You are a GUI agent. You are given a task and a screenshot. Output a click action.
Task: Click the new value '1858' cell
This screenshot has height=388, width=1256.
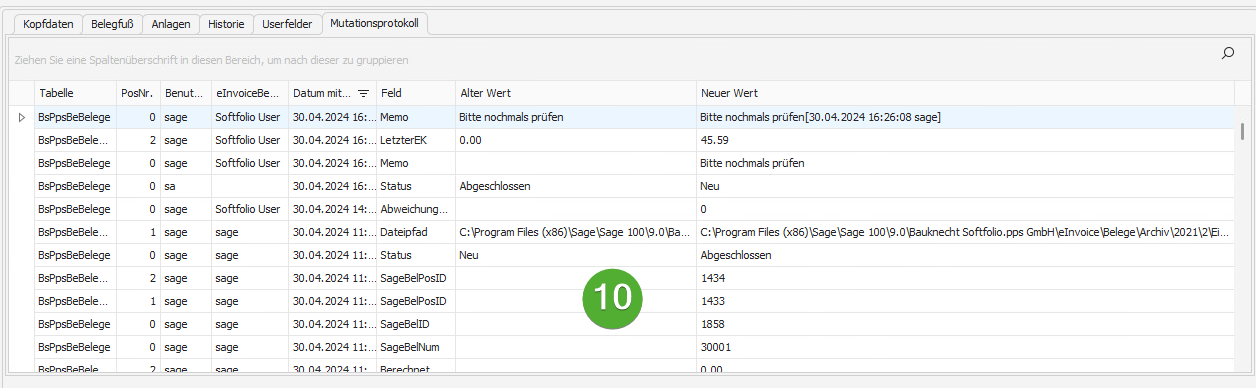click(965, 324)
